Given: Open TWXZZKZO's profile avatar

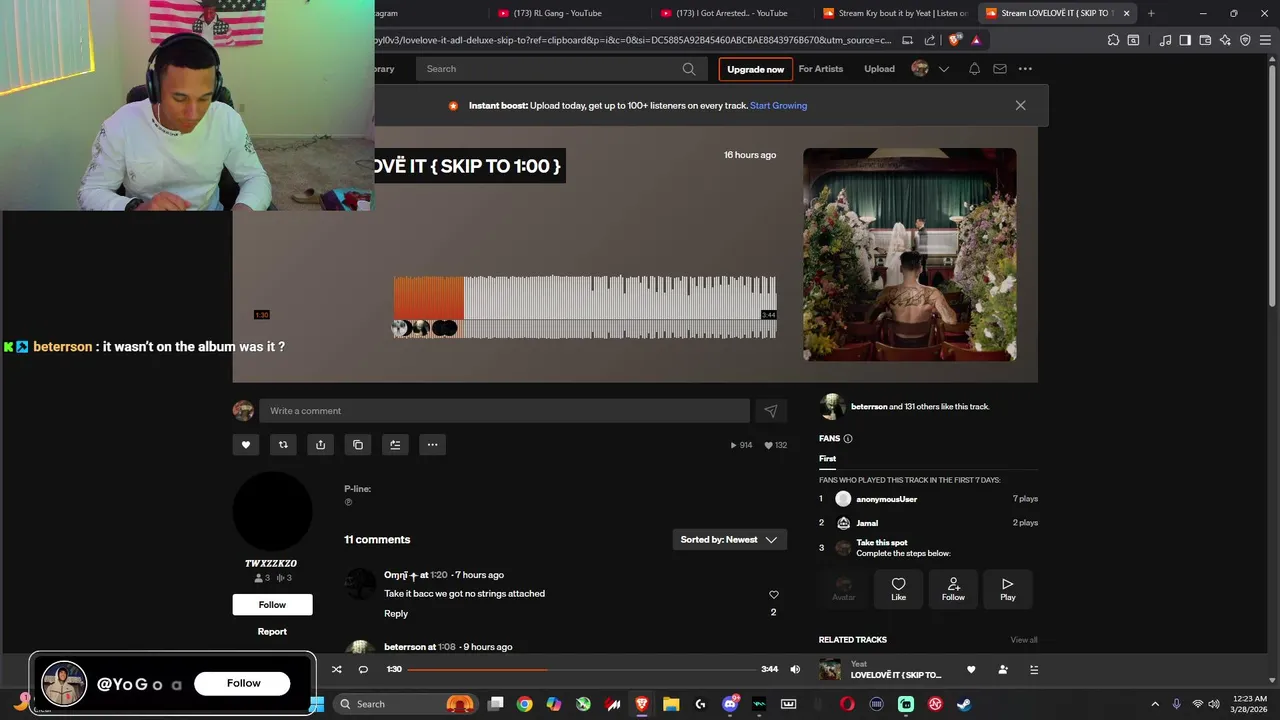Looking at the screenshot, I should (x=272, y=511).
